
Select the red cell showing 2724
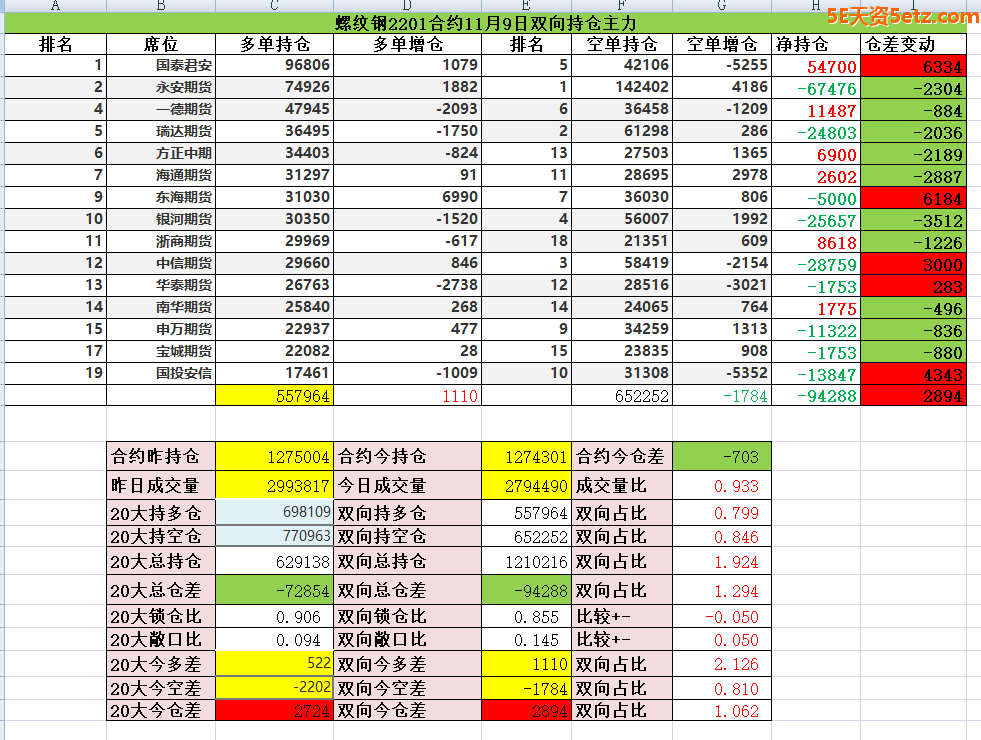click(275, 711)
